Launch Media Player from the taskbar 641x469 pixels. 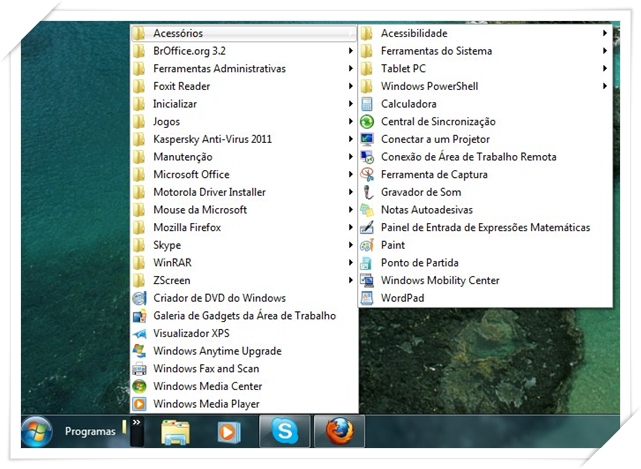(229, 432)
